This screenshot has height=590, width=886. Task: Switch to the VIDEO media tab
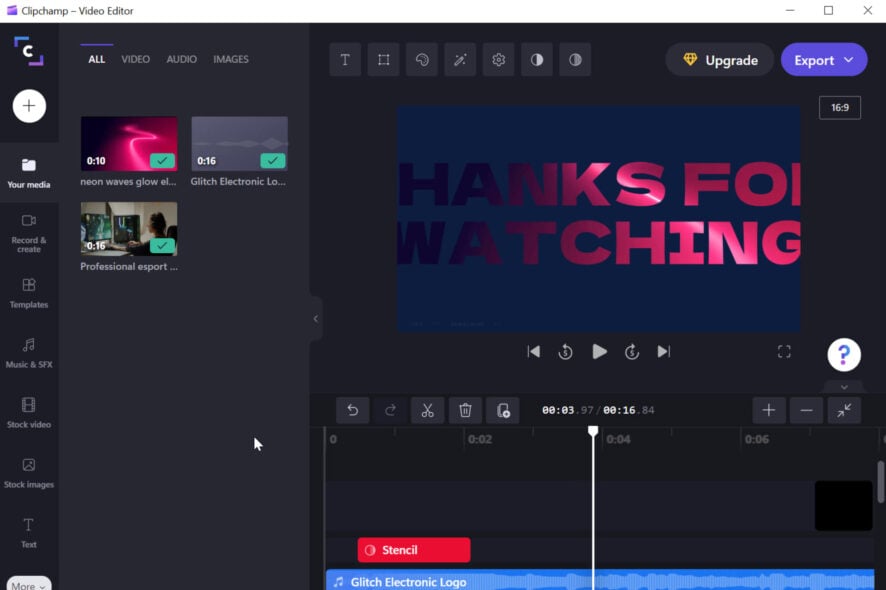click(x=136, y=59)
